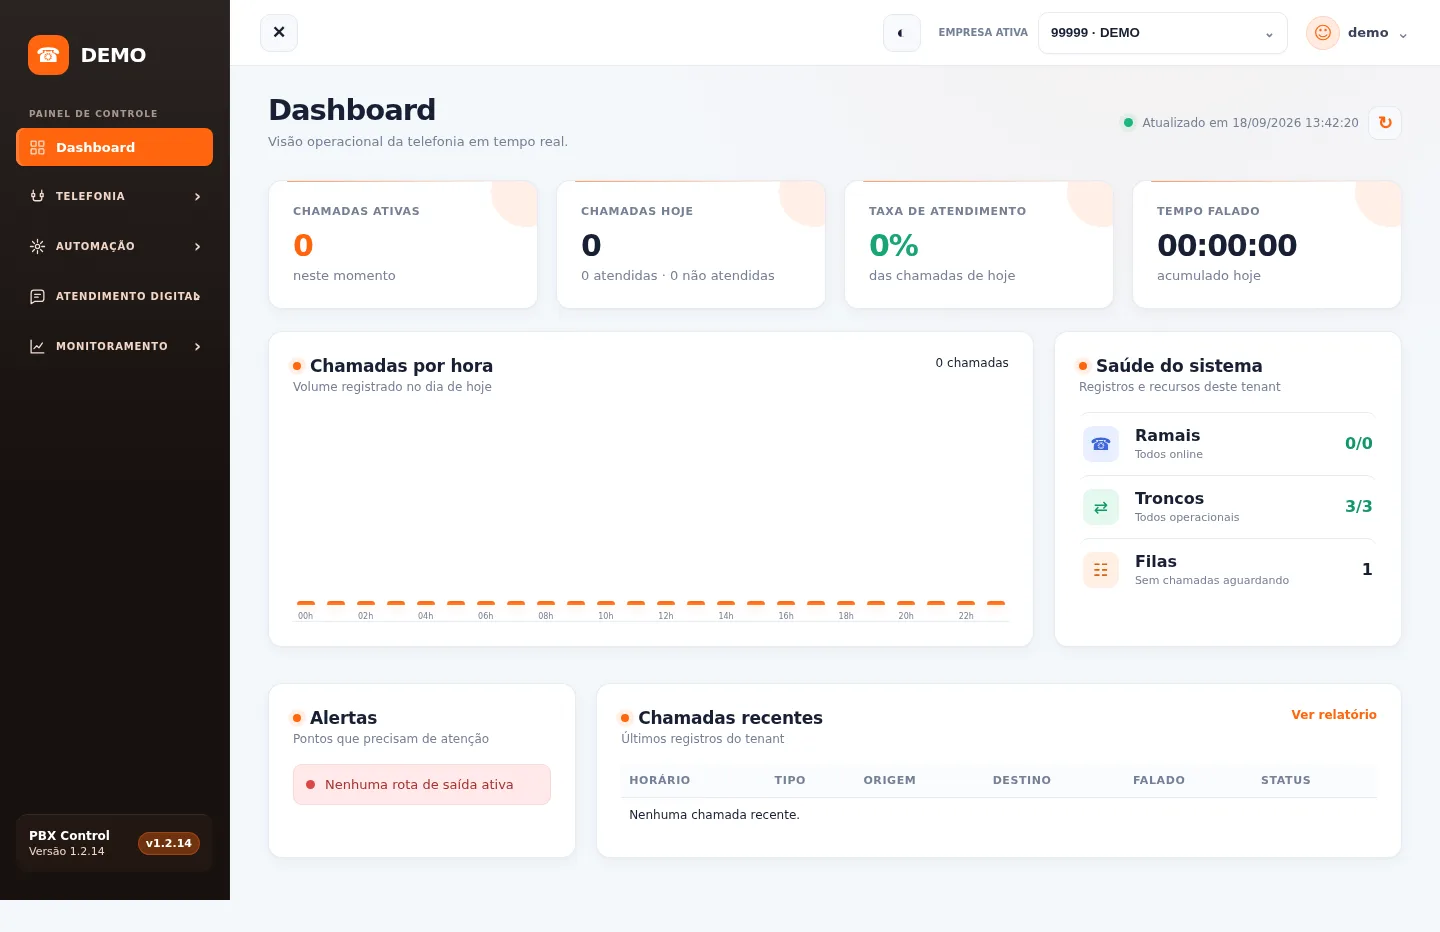Refresh the dashboard with the reload icon
1440x932 pixels.
pos(1385,122)
